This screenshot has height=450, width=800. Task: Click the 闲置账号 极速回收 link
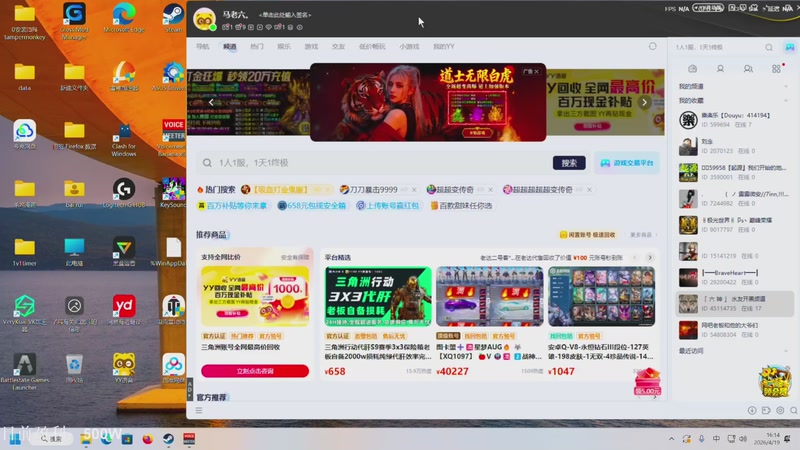pos(587,235)
